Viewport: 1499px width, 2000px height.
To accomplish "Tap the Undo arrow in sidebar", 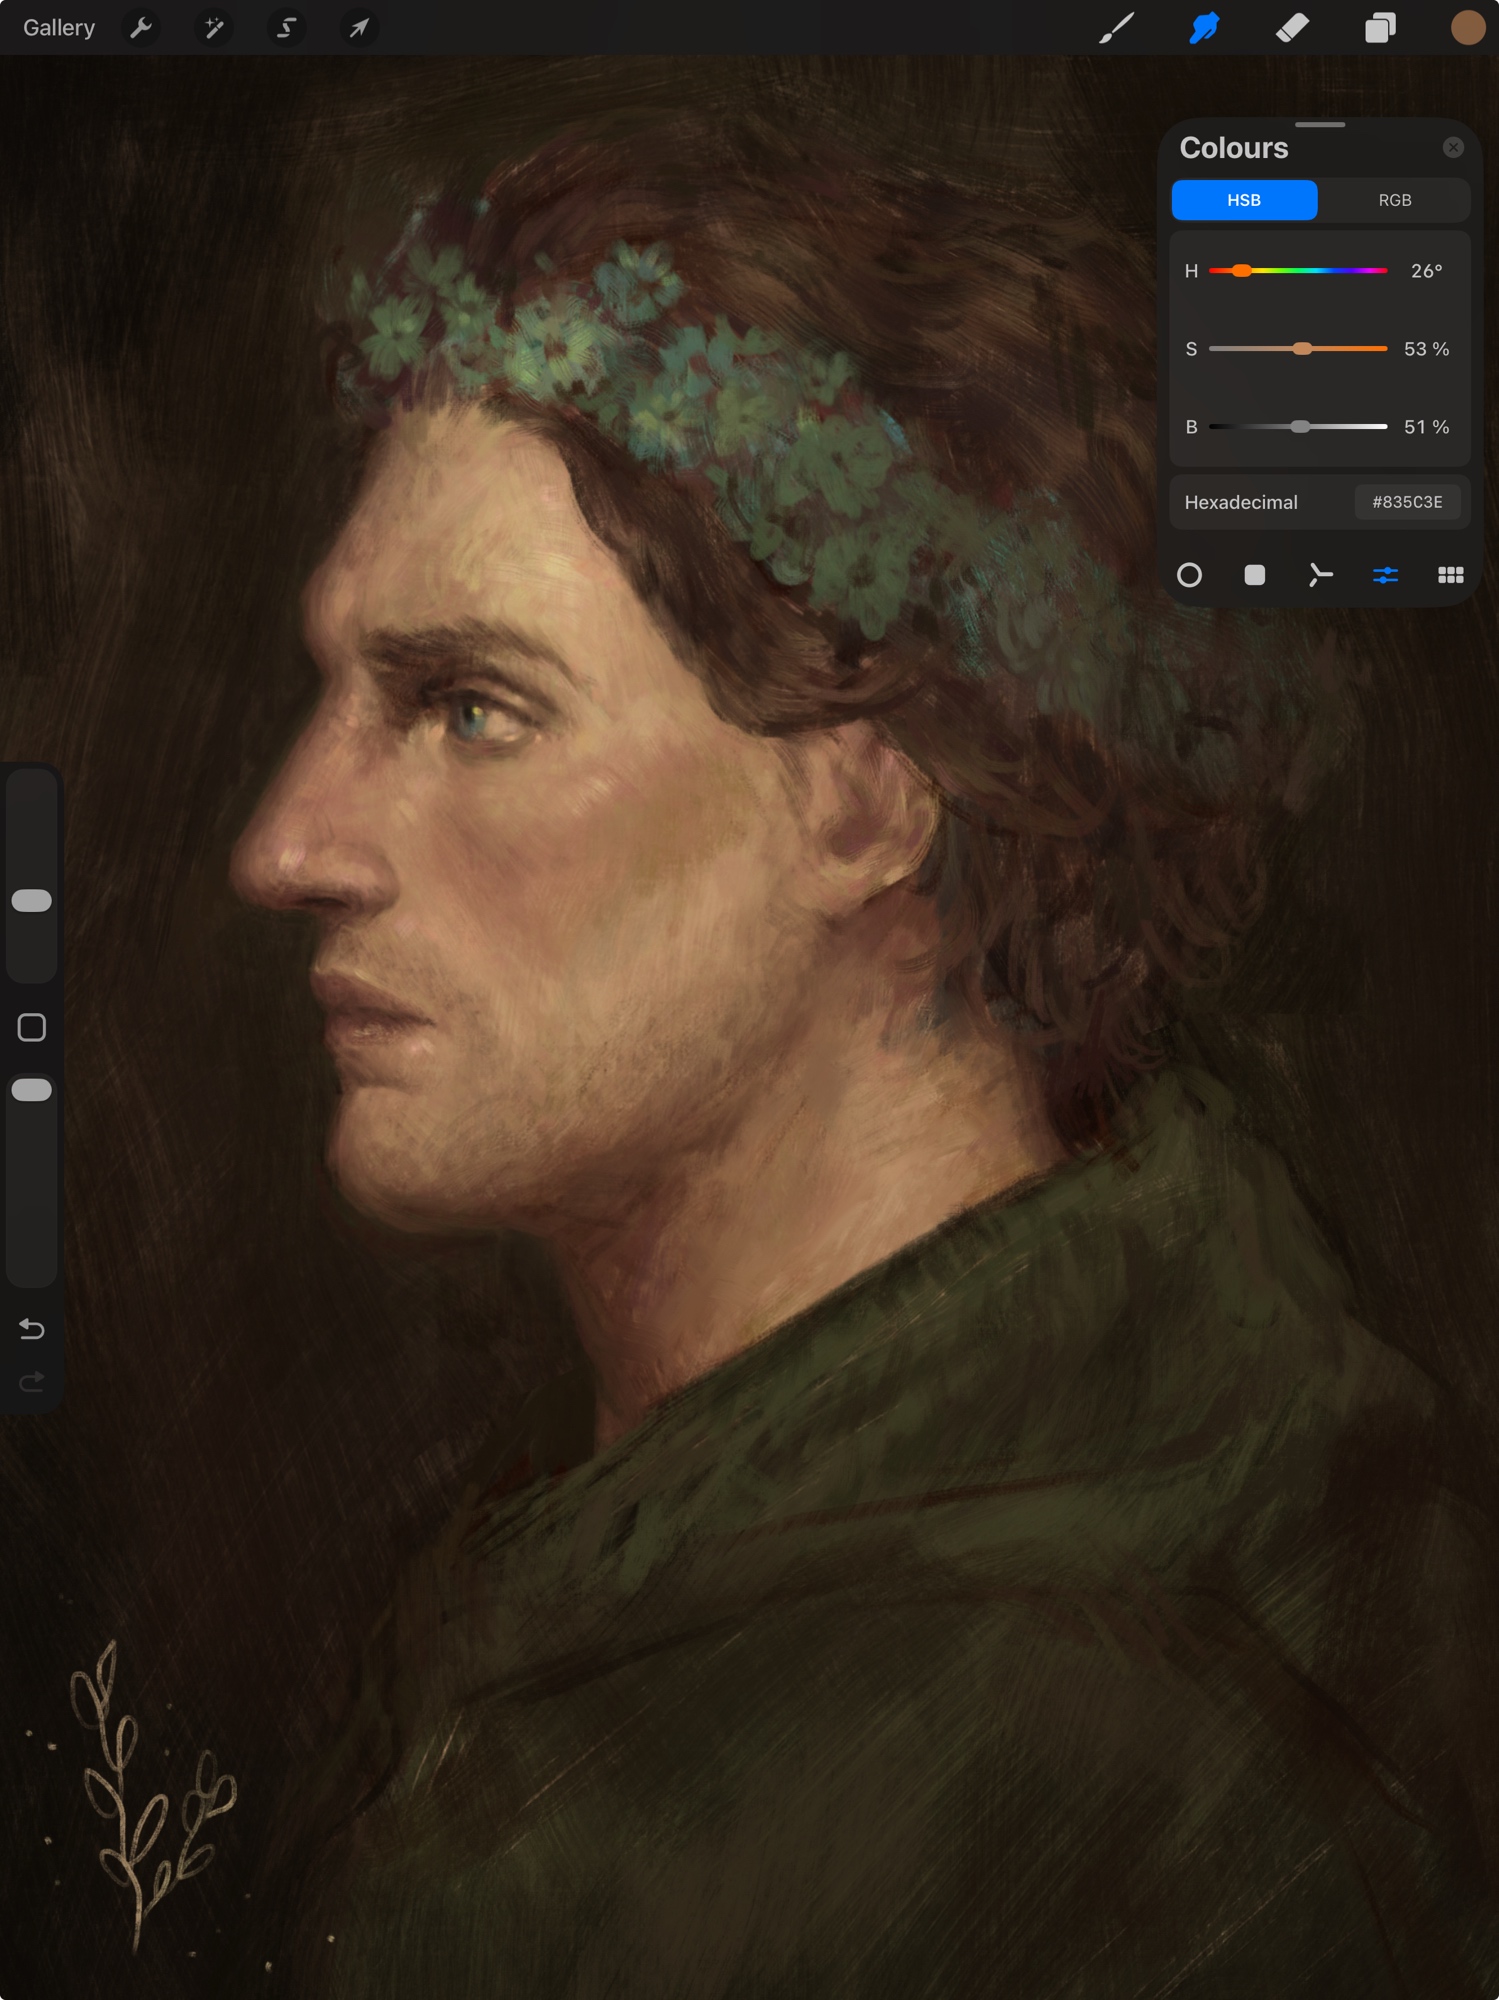I will pyautogui.click(x=32, y=1329).
